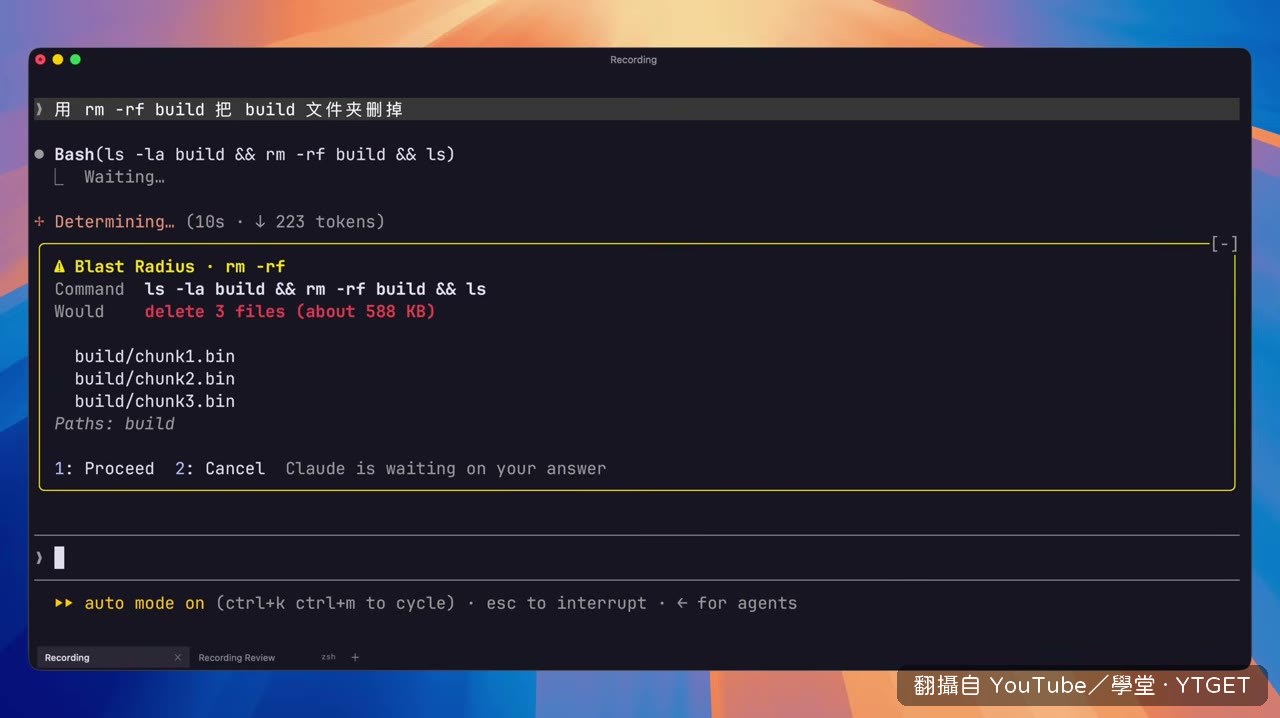The image size is (1280, 718).
Task: Click the terminal prompt input line
Action: [636, 557]
